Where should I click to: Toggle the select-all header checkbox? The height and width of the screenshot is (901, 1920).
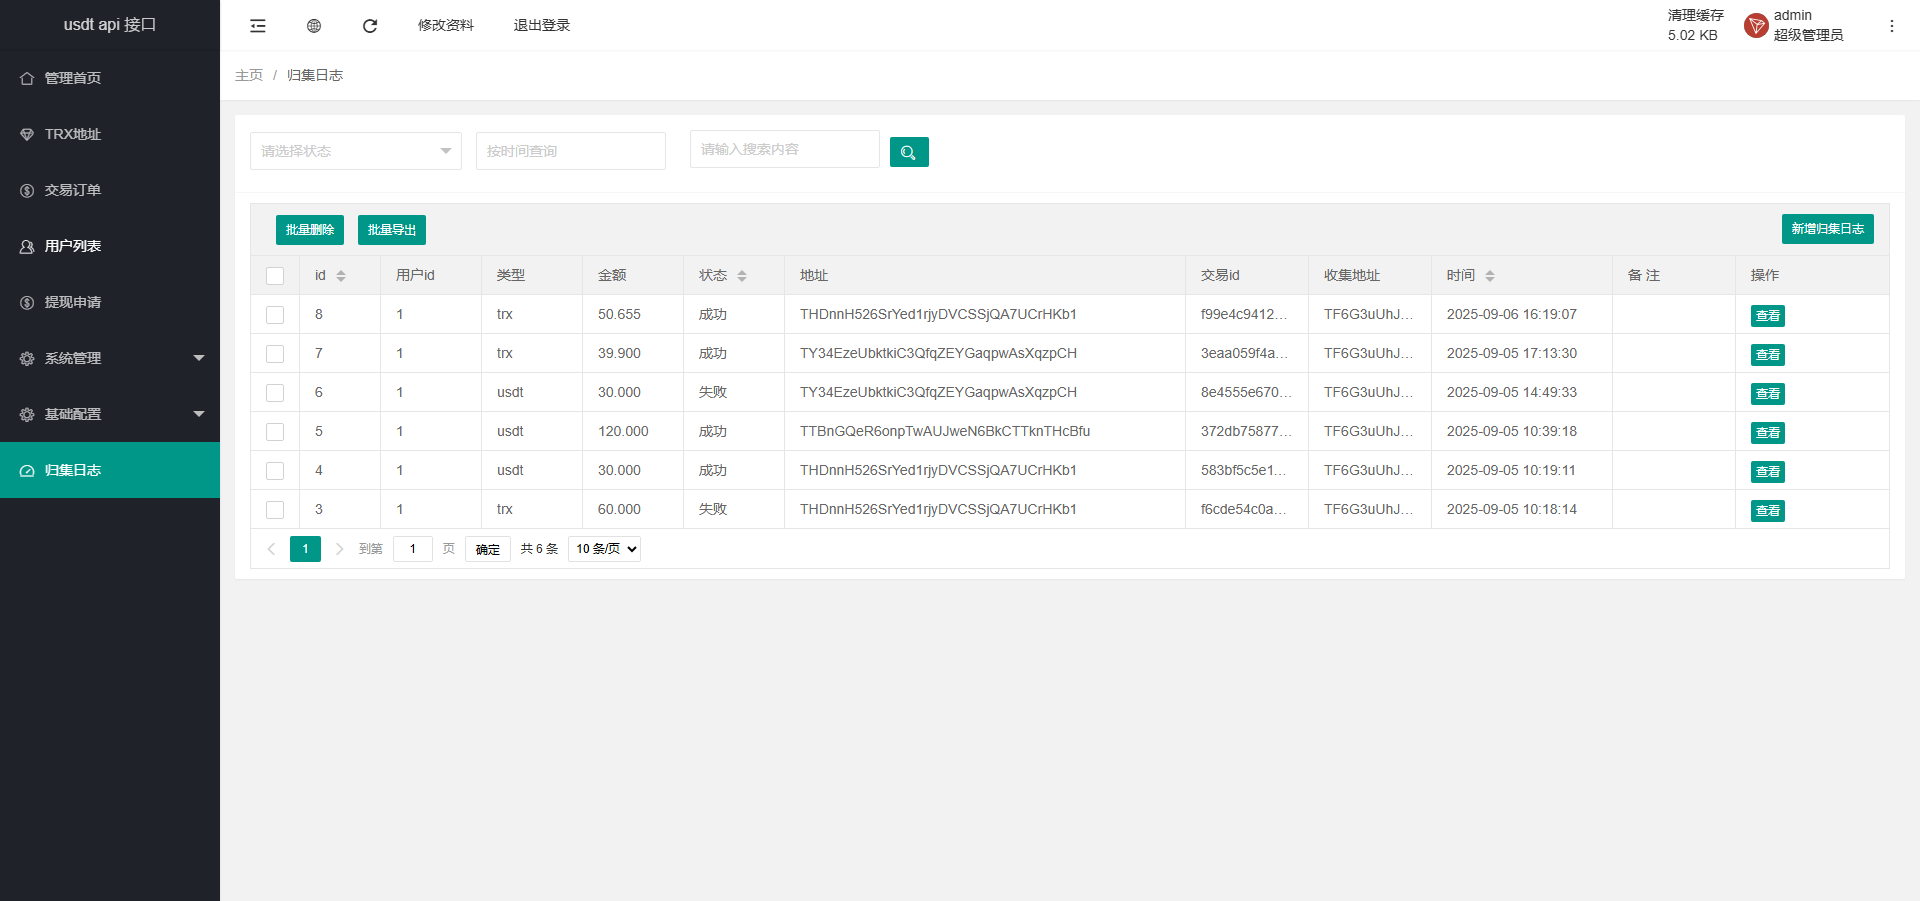click(275, 276)
